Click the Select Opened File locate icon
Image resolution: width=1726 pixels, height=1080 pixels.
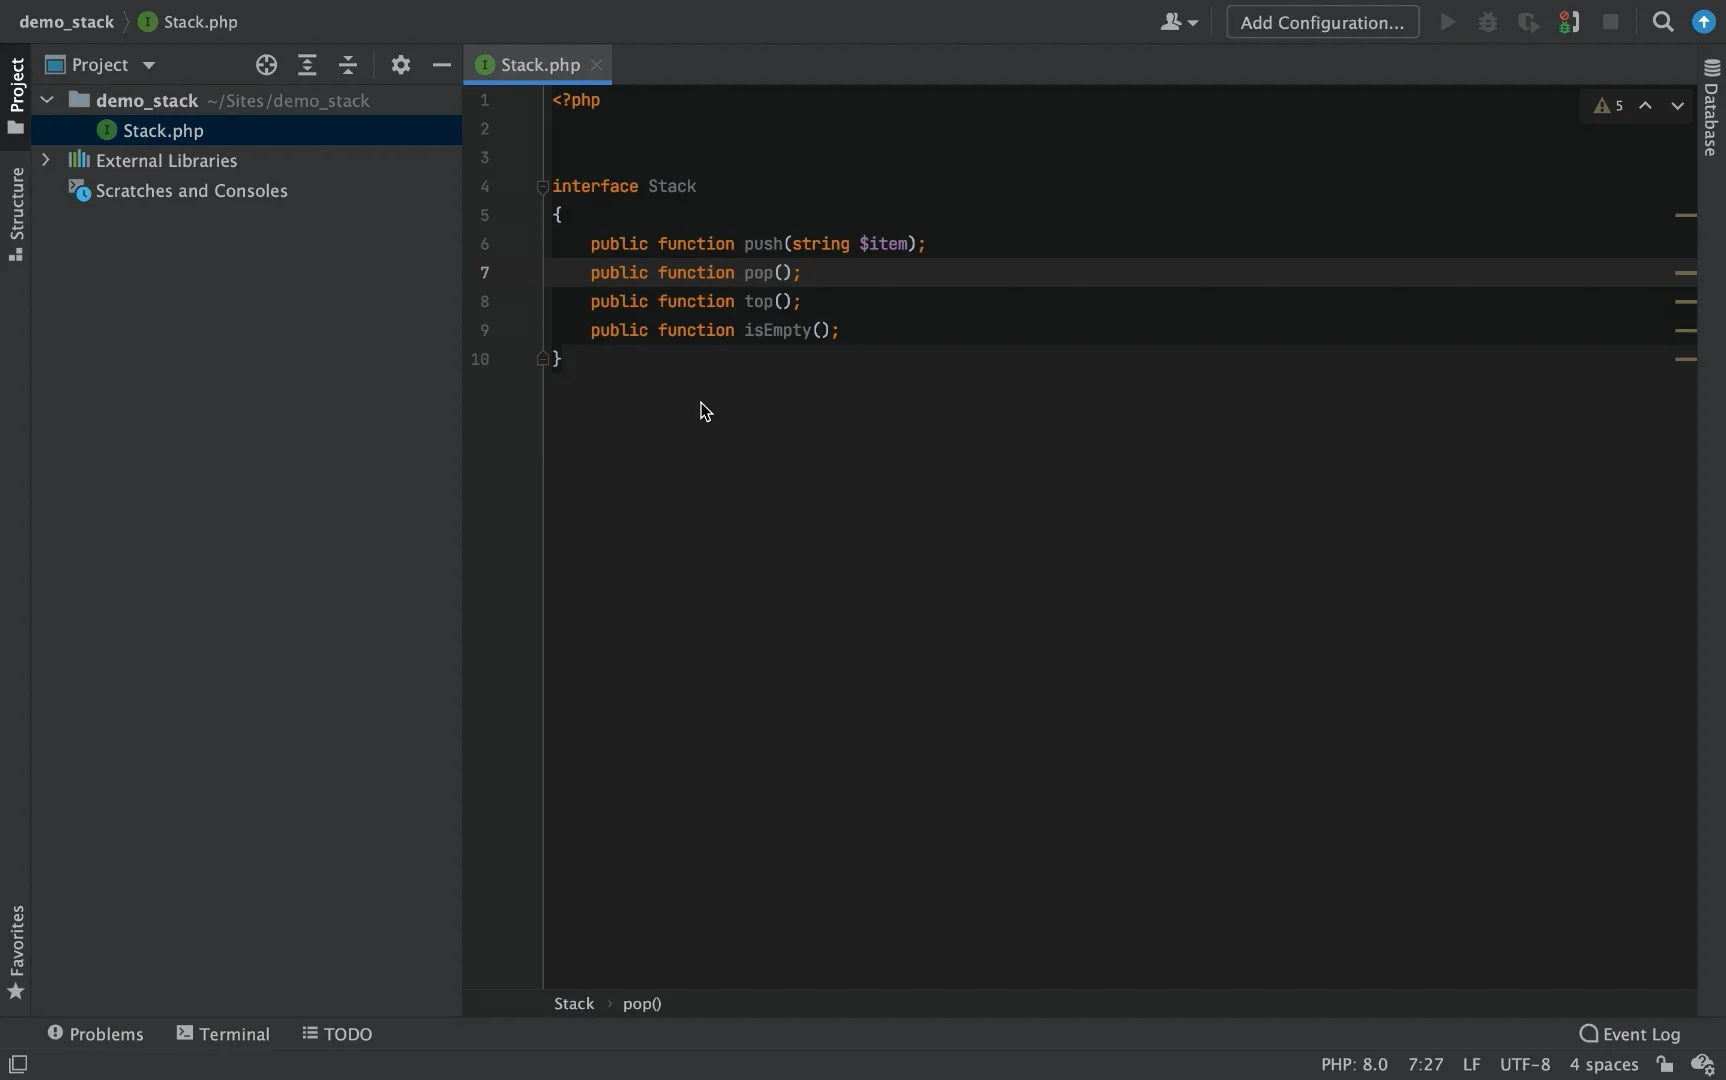266,65
